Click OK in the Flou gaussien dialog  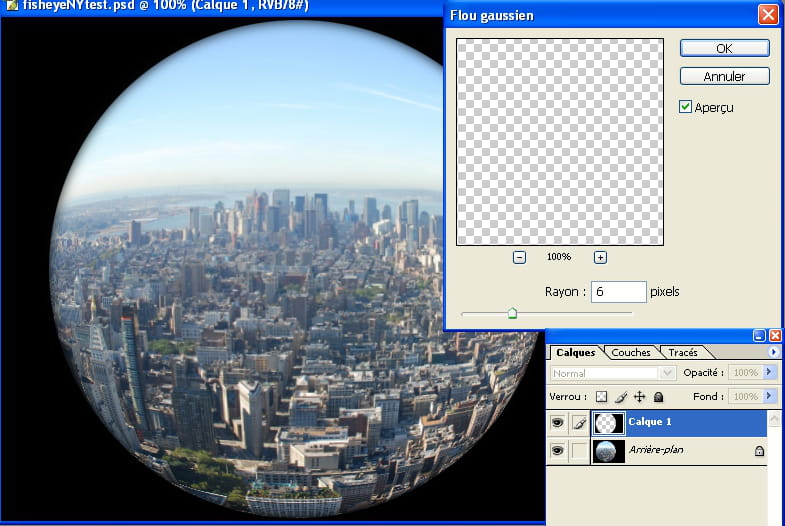tap(724, 48)
